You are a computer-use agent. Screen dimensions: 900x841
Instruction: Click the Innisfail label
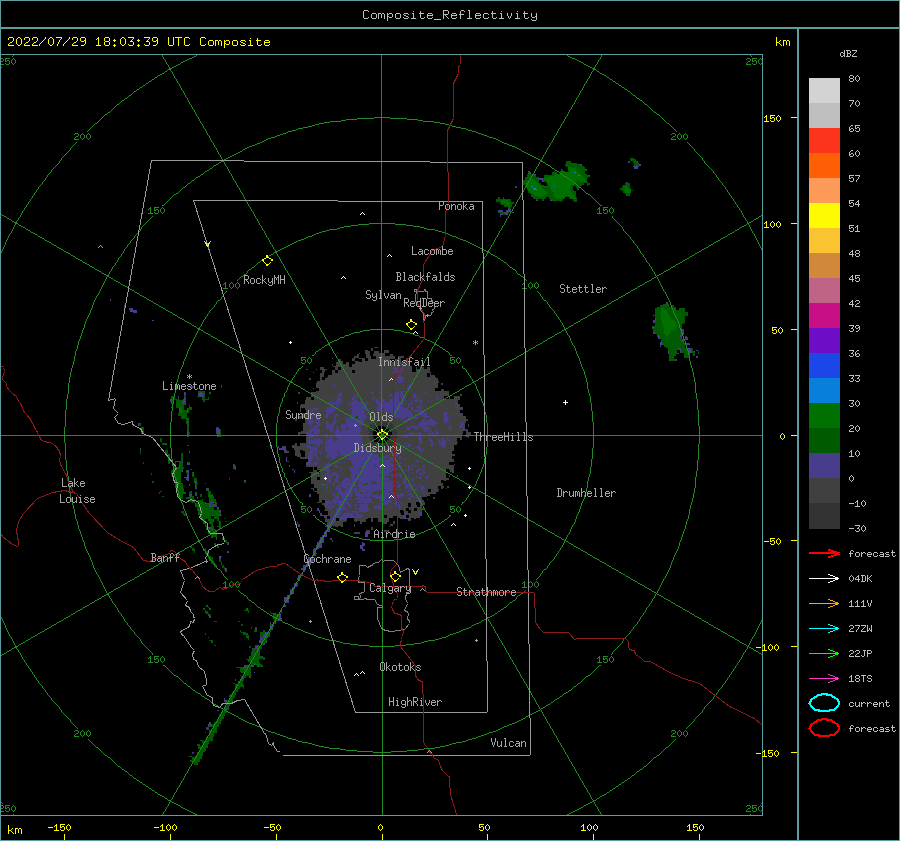pos(404,362)
